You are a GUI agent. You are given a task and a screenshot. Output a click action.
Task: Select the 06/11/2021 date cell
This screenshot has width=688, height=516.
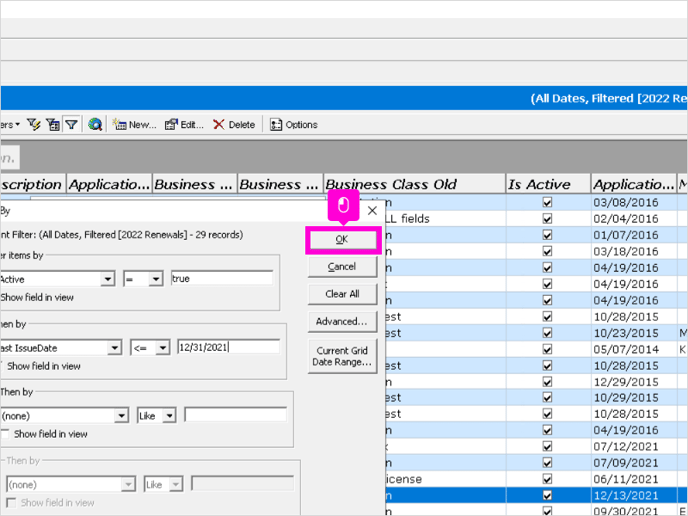(x=634, y=479)
